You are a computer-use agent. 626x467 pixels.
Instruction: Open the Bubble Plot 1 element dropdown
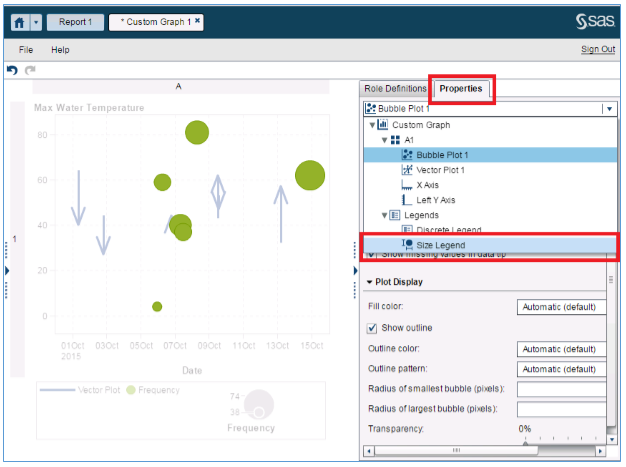(x=609, y=109)
